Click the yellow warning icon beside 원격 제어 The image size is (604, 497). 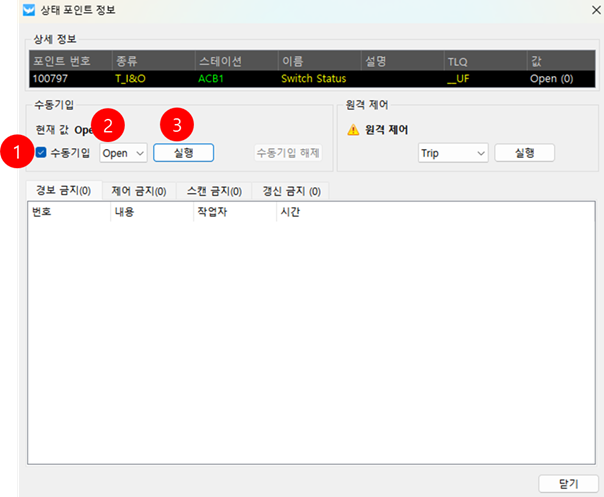click(x=352, y=129)
